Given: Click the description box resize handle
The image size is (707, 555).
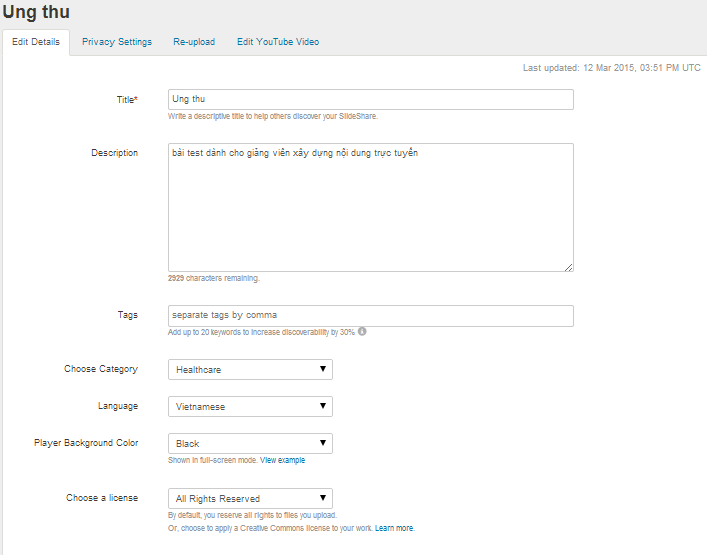Looking at the screenshot, I should (569, 267).
